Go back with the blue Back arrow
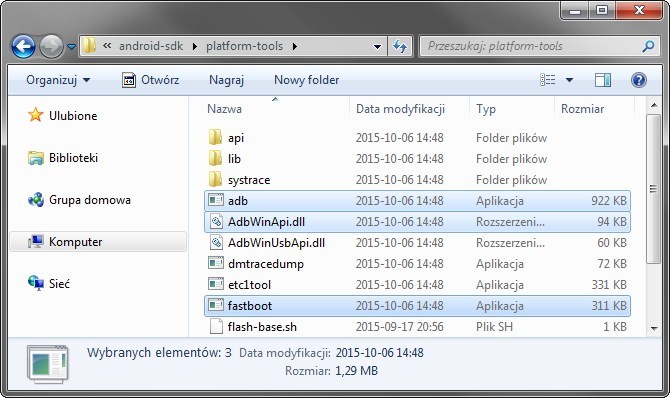Viewport: 670px width, 398px height. [23, 46]
